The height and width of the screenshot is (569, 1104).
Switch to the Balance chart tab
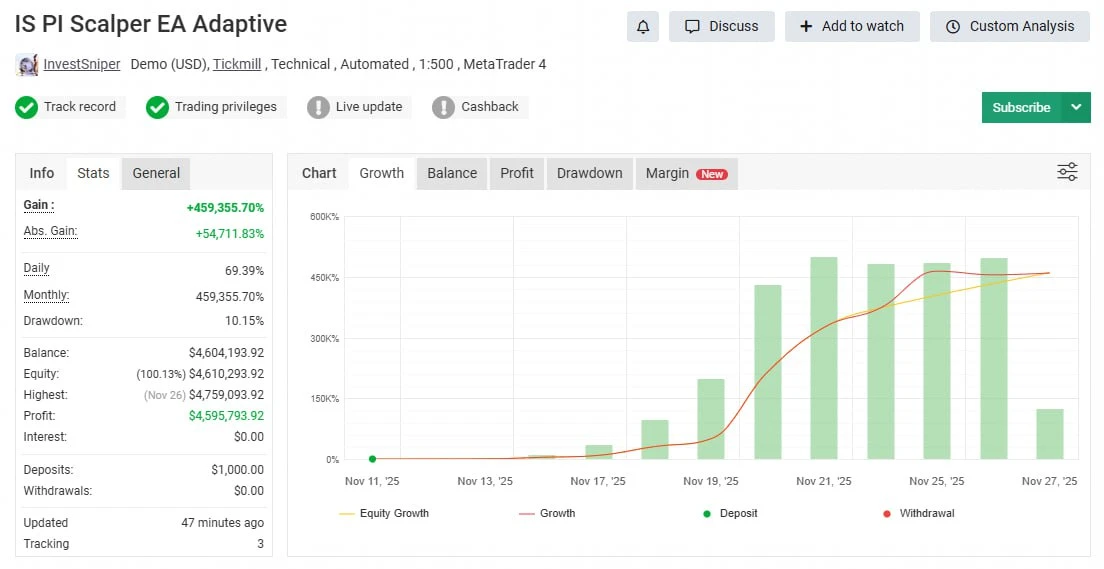pos(452,173)
